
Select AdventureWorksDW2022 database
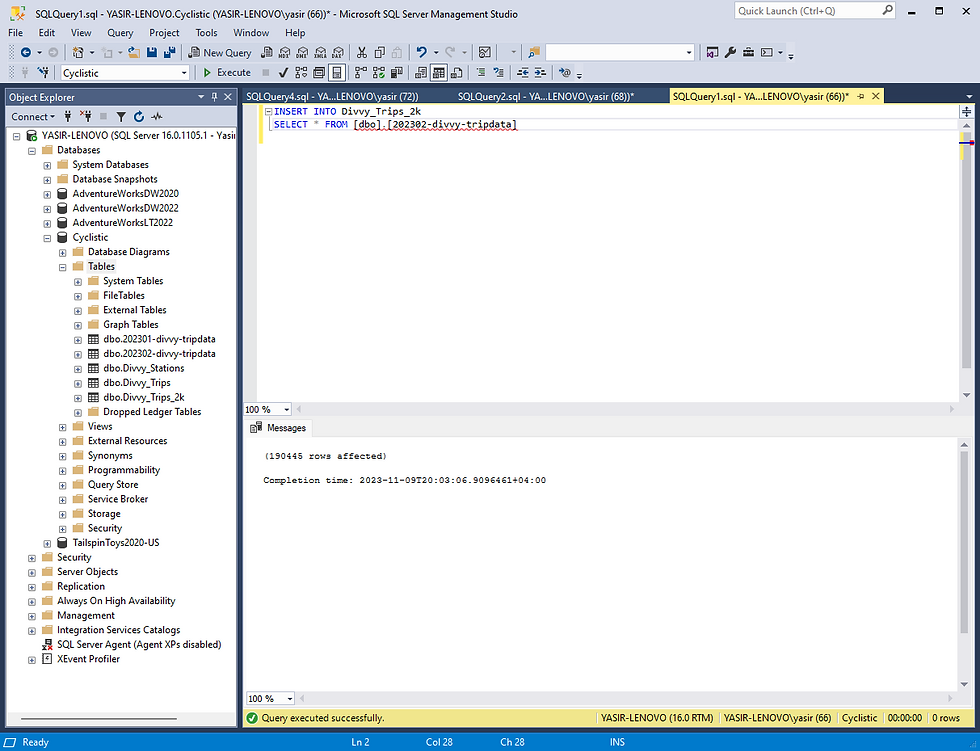point(126,208)
